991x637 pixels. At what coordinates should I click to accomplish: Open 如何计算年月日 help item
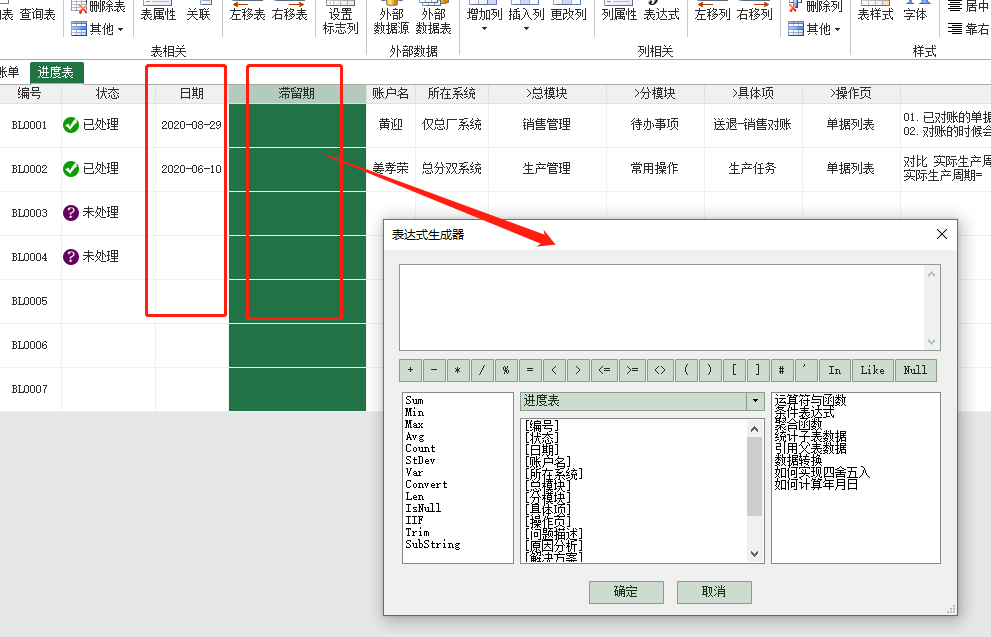click(816, 485)
